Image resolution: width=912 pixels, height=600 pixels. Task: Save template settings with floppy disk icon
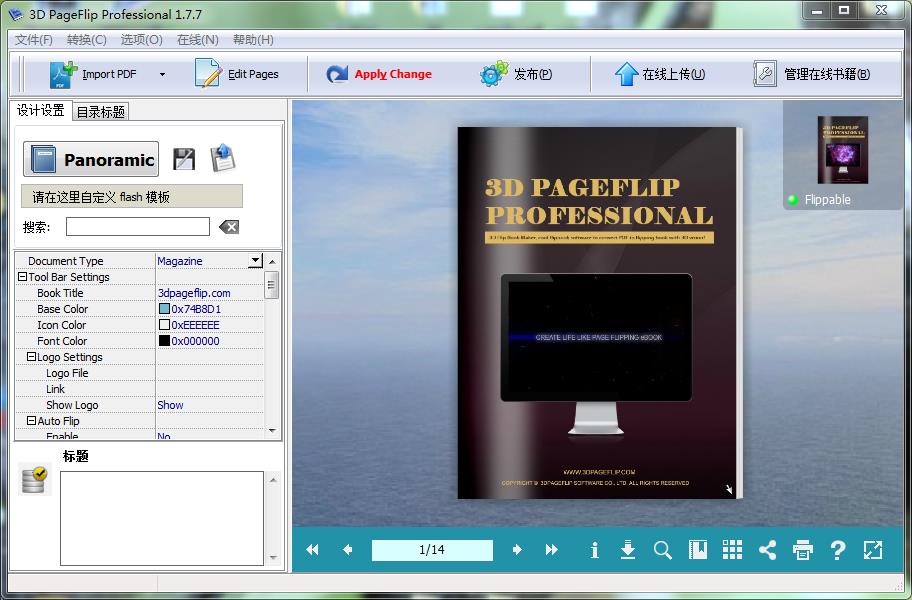tap(184, 159)
